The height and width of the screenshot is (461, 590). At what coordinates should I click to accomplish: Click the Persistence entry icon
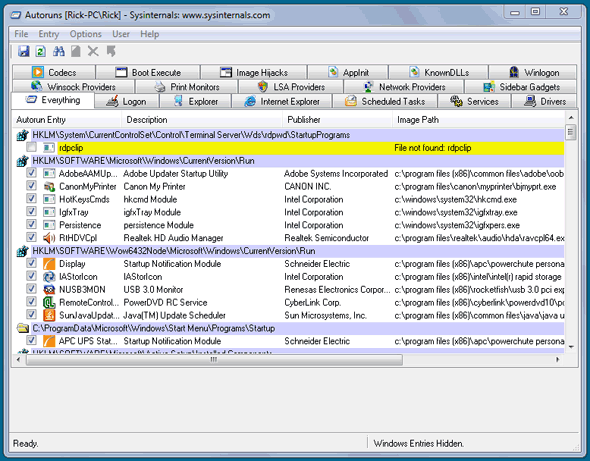click(x=49, y=225)
